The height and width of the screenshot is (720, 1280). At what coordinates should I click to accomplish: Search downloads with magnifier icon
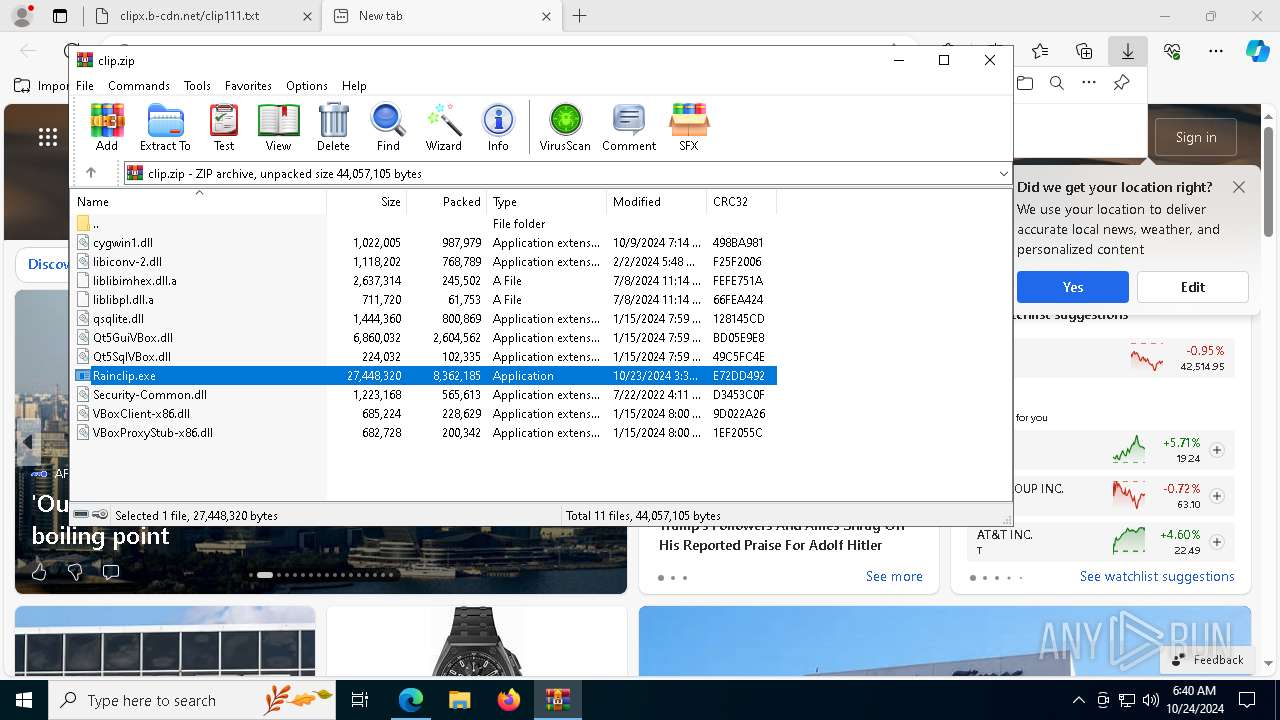tap(1056, 83)
